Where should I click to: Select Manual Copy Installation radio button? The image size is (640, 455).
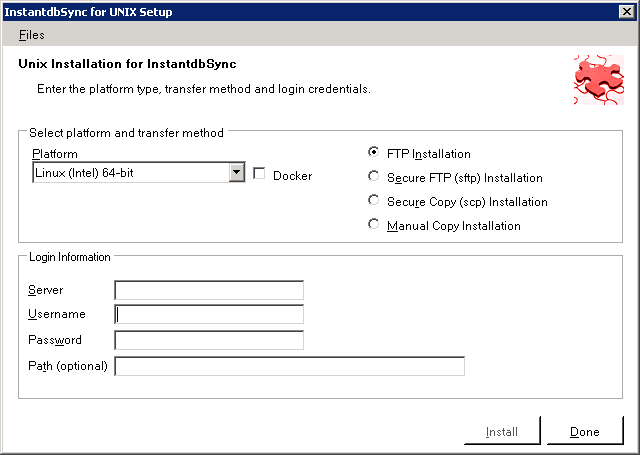point(373,224)
